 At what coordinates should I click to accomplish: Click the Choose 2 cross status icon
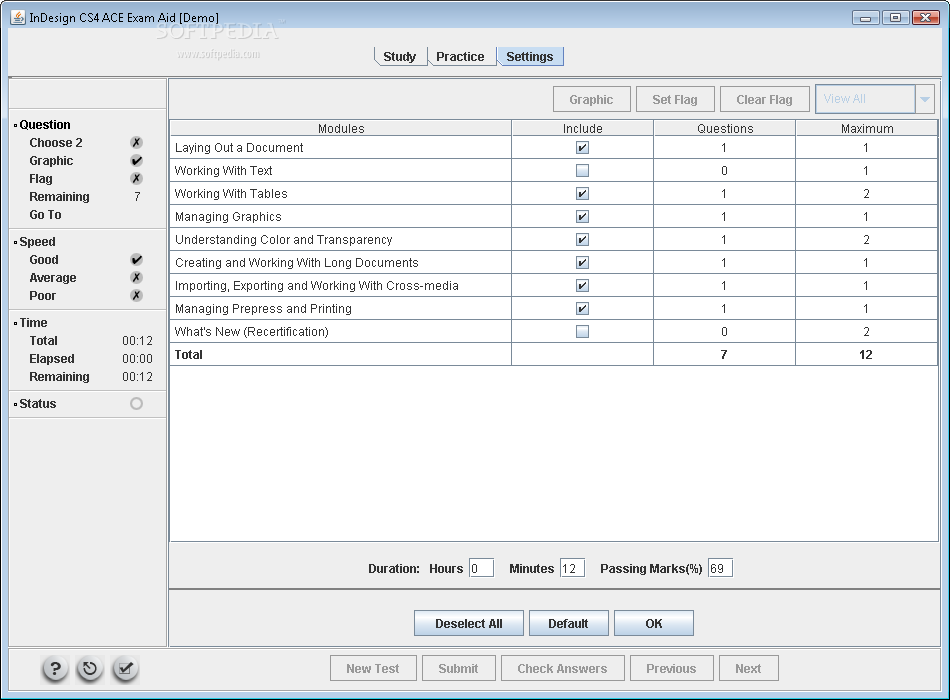136,142
